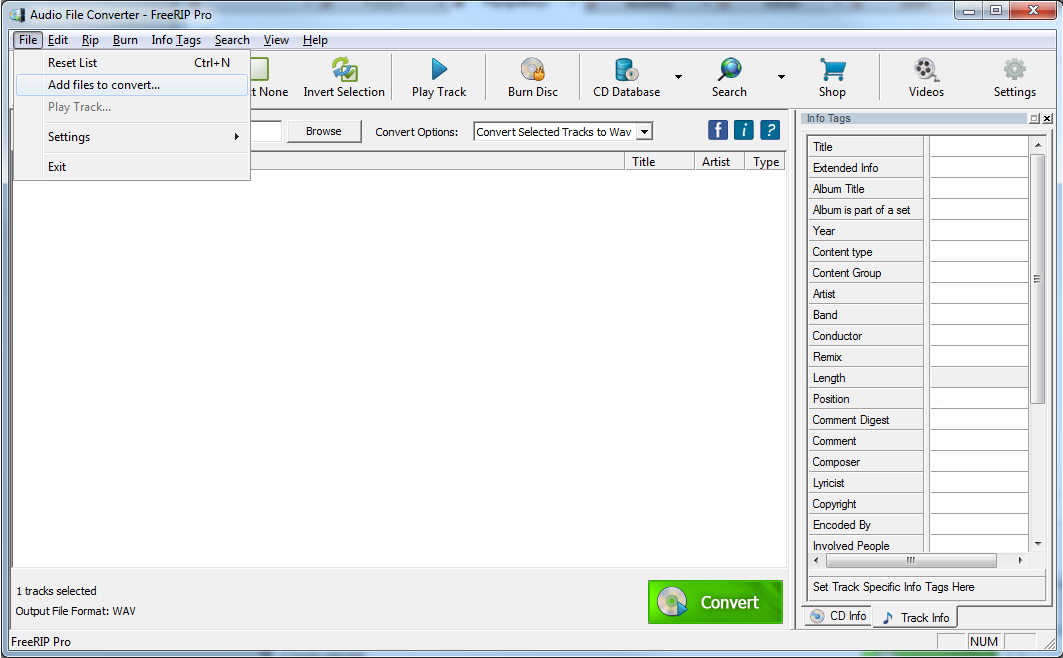This screenshot has width=1063, height=658.
Task: Click the Composer value field
Action: pyautogui.click(x=979, y=461)
